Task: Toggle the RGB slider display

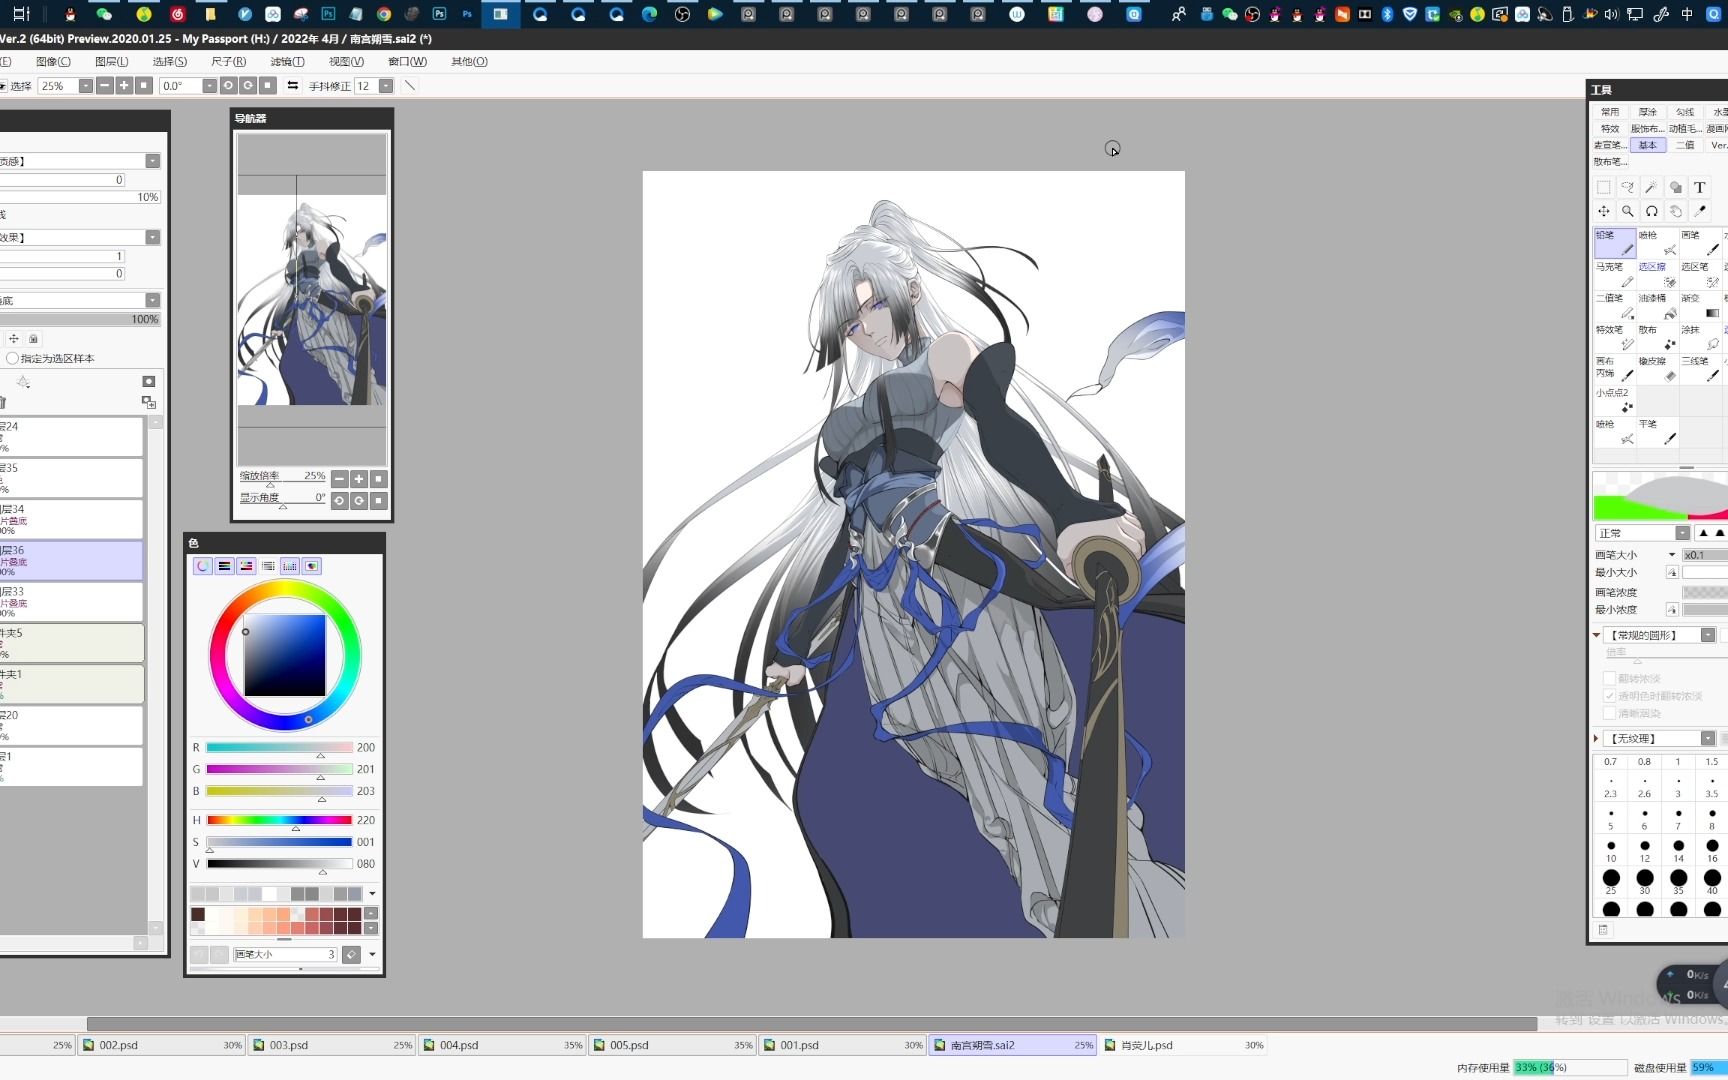Action: (225, 566)
